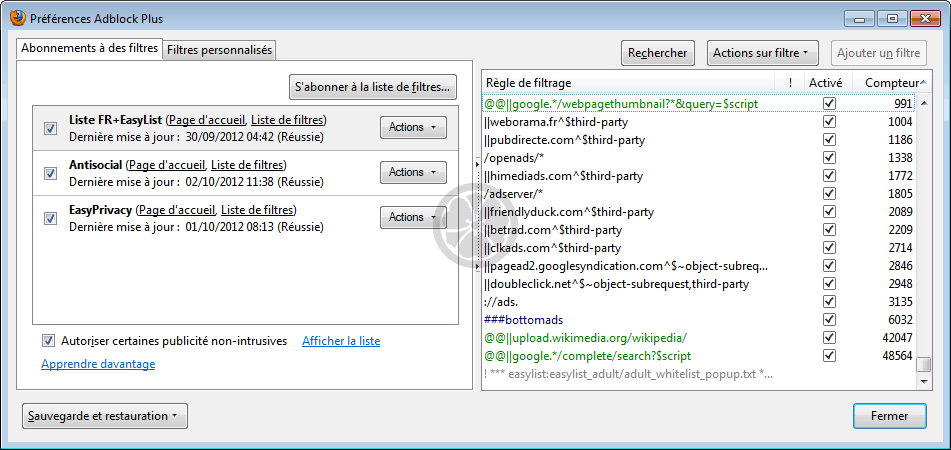Open Page d'accueil link of Antisocial

pyautogui.click(x=167, y=164)
